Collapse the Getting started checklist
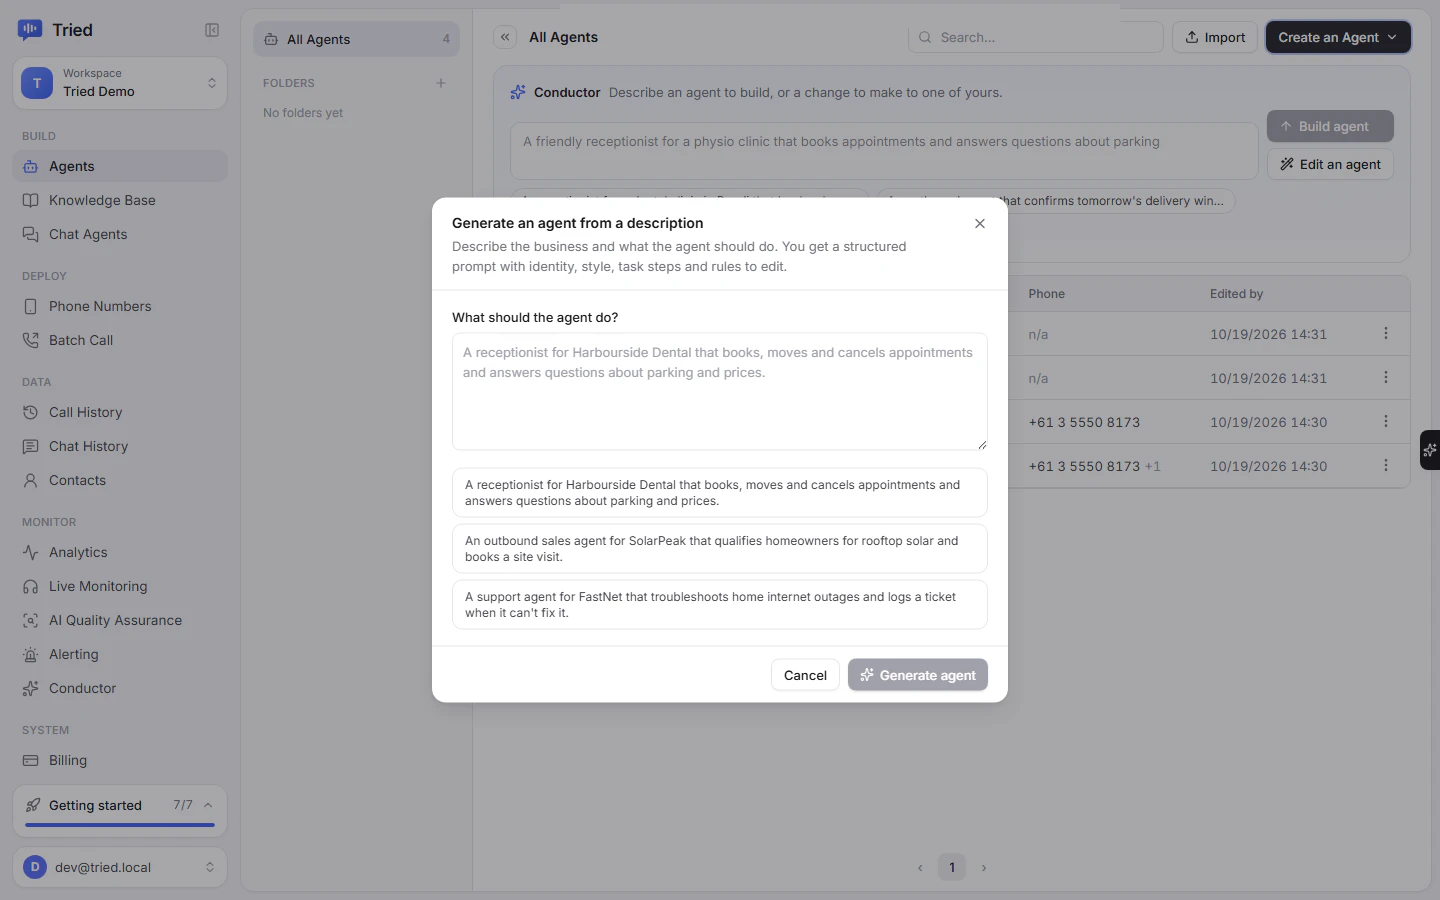Image resolution: width=1440 pixels, height=900 pixels. [208, 805]
